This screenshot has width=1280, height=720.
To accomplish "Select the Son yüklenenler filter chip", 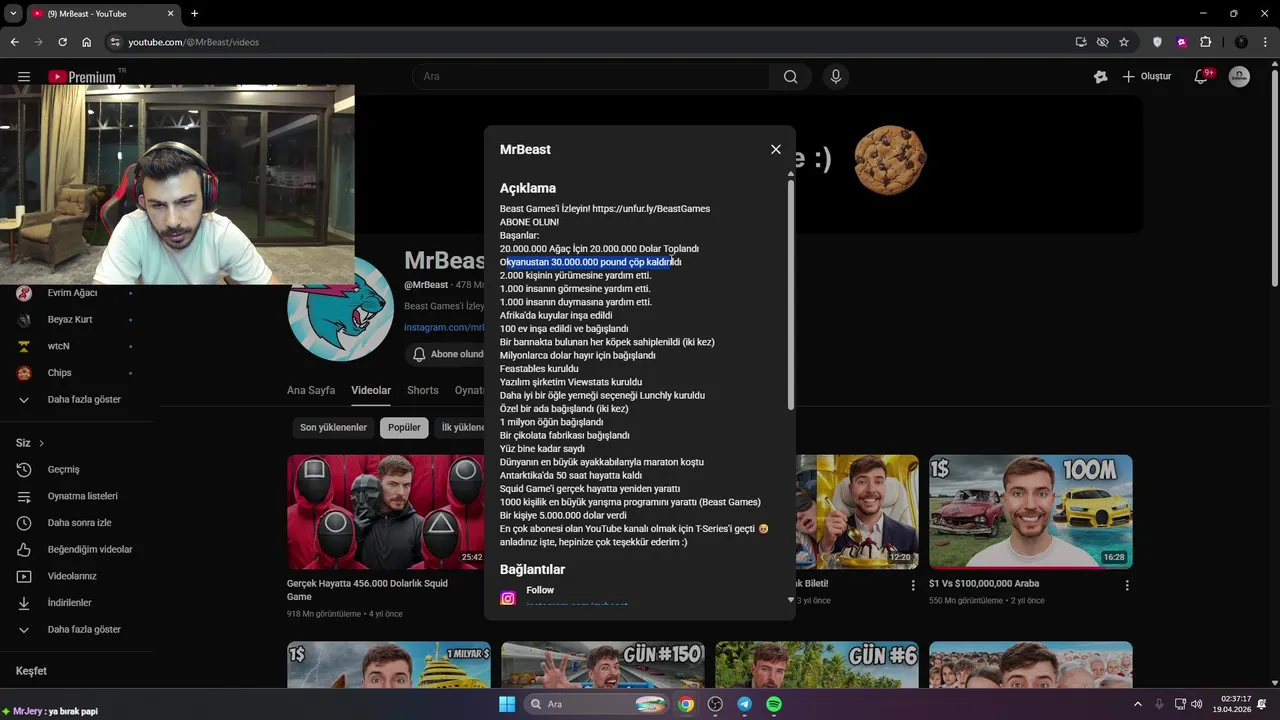I will pyautogui.click(x=333, y=427).
